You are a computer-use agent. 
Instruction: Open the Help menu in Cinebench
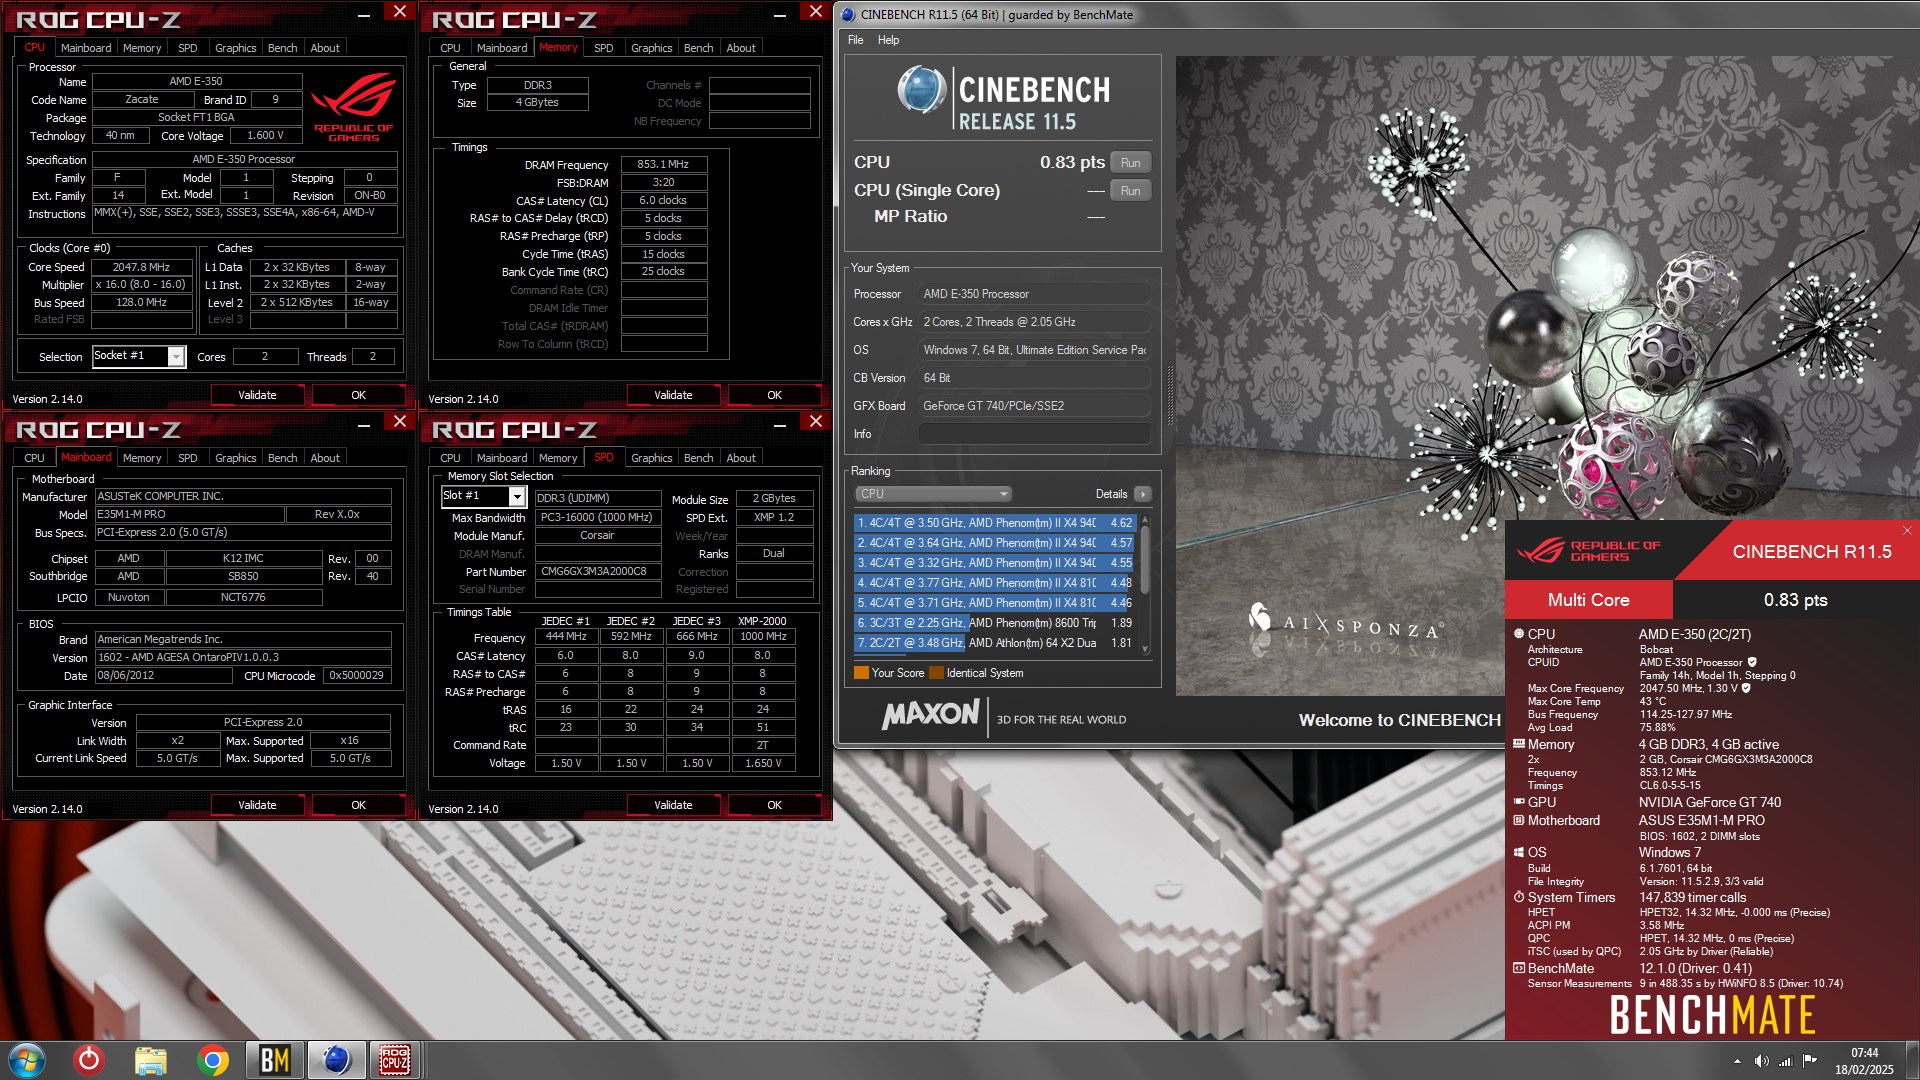(x=888, y=40)
